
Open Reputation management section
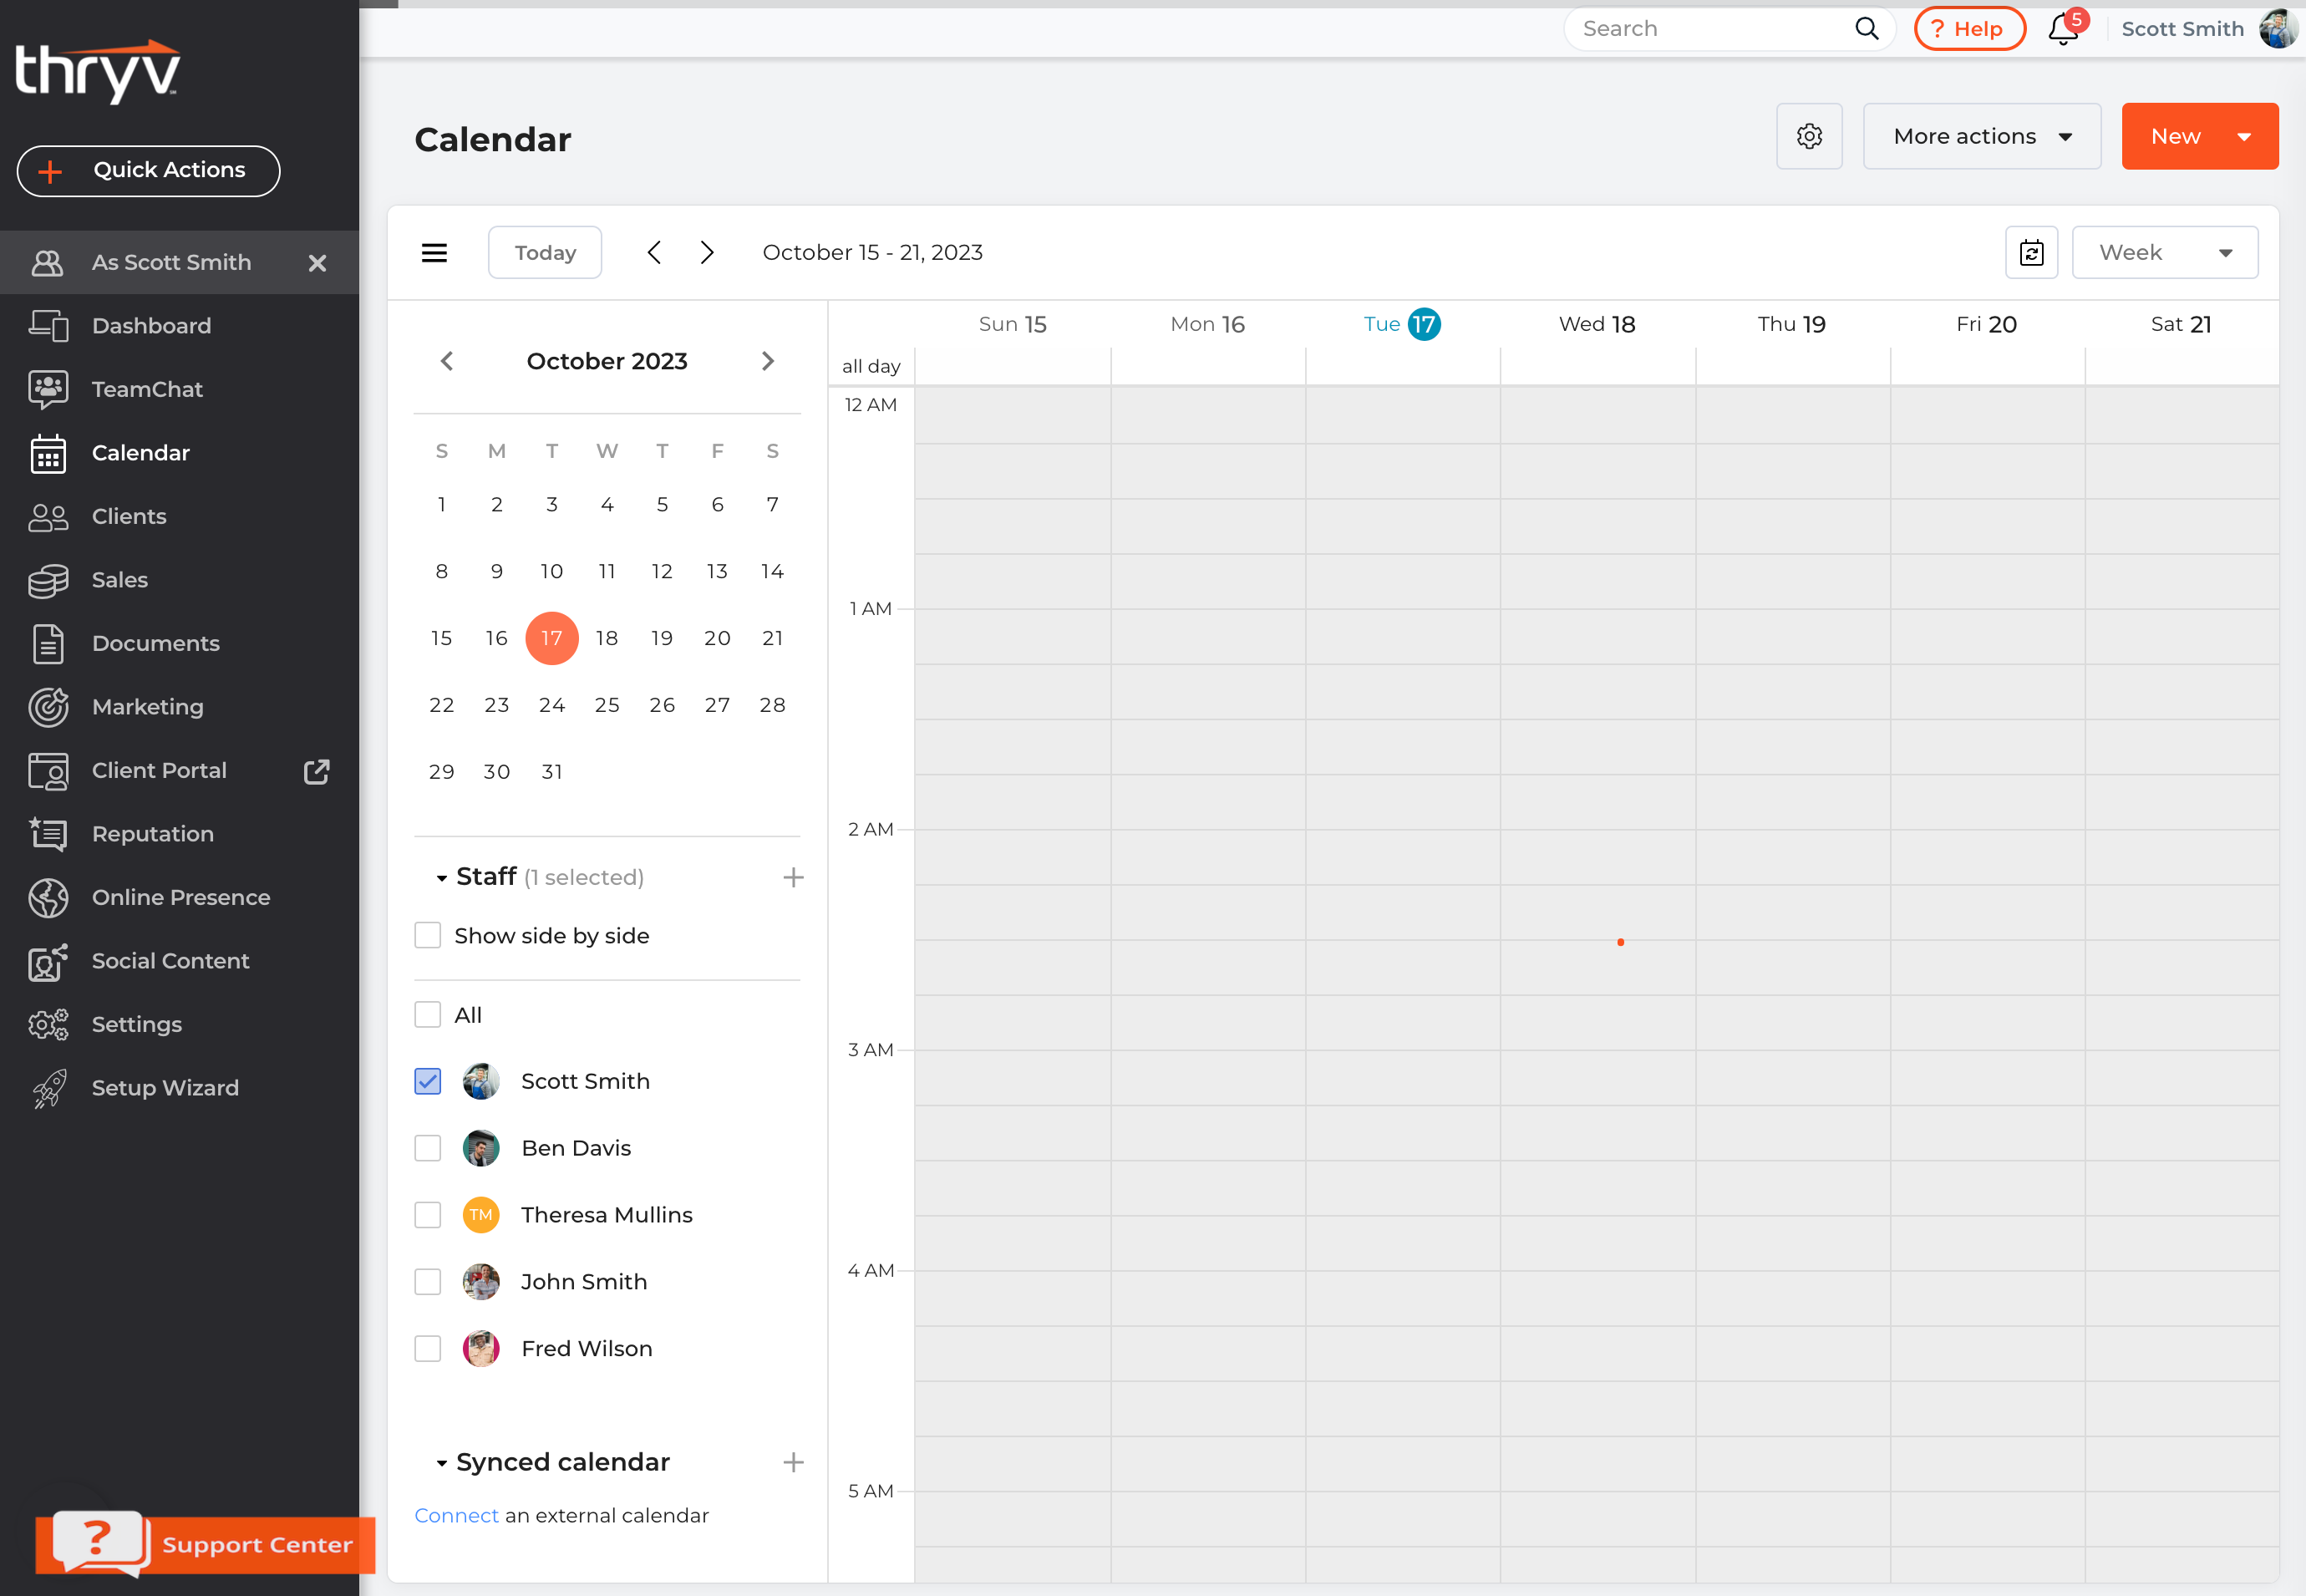click(x=152, y=834)
